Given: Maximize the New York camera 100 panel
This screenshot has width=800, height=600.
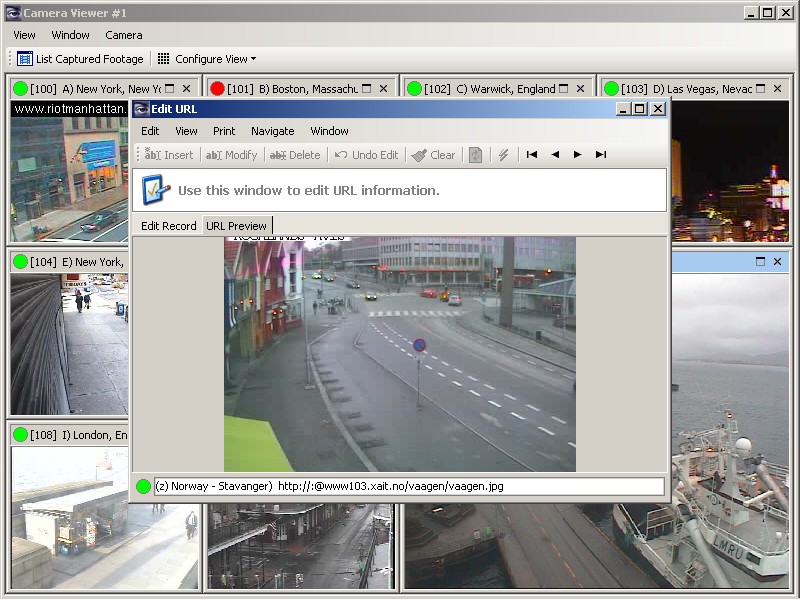Looking at the screenshot, I should (169, 89).
